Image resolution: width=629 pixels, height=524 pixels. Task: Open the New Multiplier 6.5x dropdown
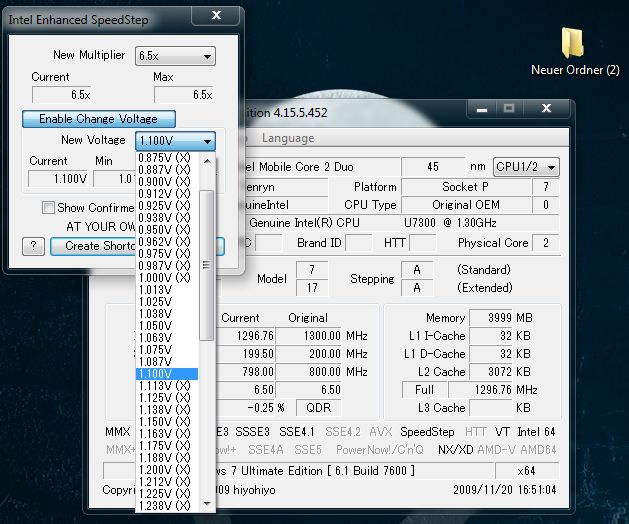click(x=175, y=56)
